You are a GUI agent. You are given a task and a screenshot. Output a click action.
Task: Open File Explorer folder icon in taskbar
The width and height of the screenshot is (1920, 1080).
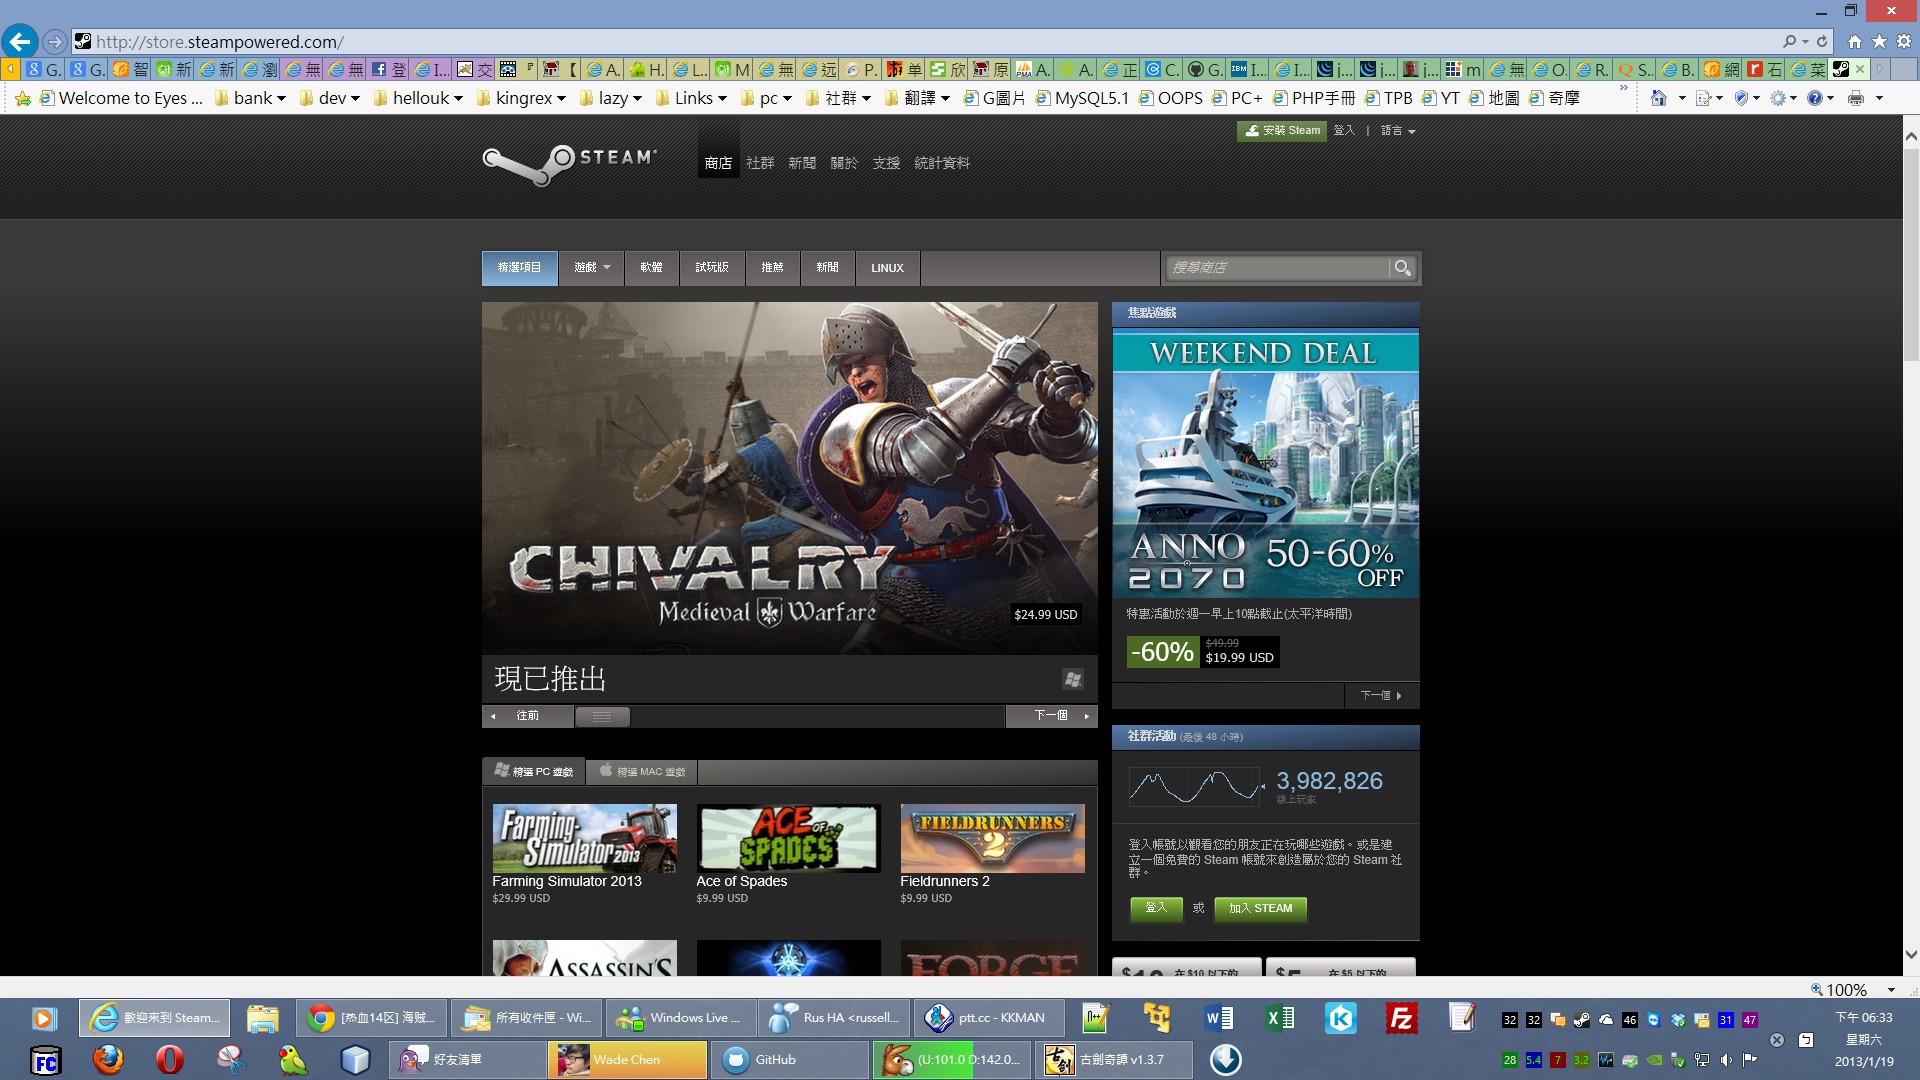262,1018
